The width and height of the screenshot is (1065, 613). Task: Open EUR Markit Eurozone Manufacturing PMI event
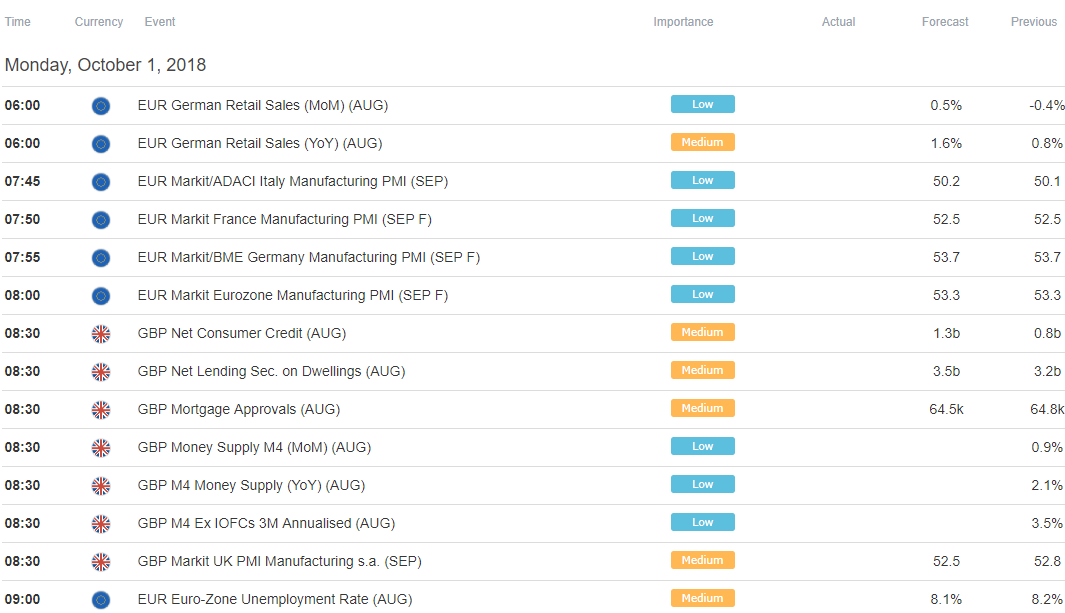pos(293,295)
